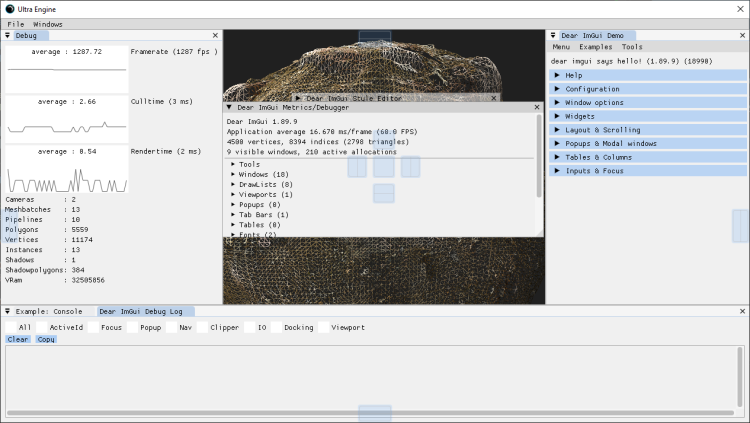Close the Debug panel
This screenshot has width=750, height=423.
point(214,35)
